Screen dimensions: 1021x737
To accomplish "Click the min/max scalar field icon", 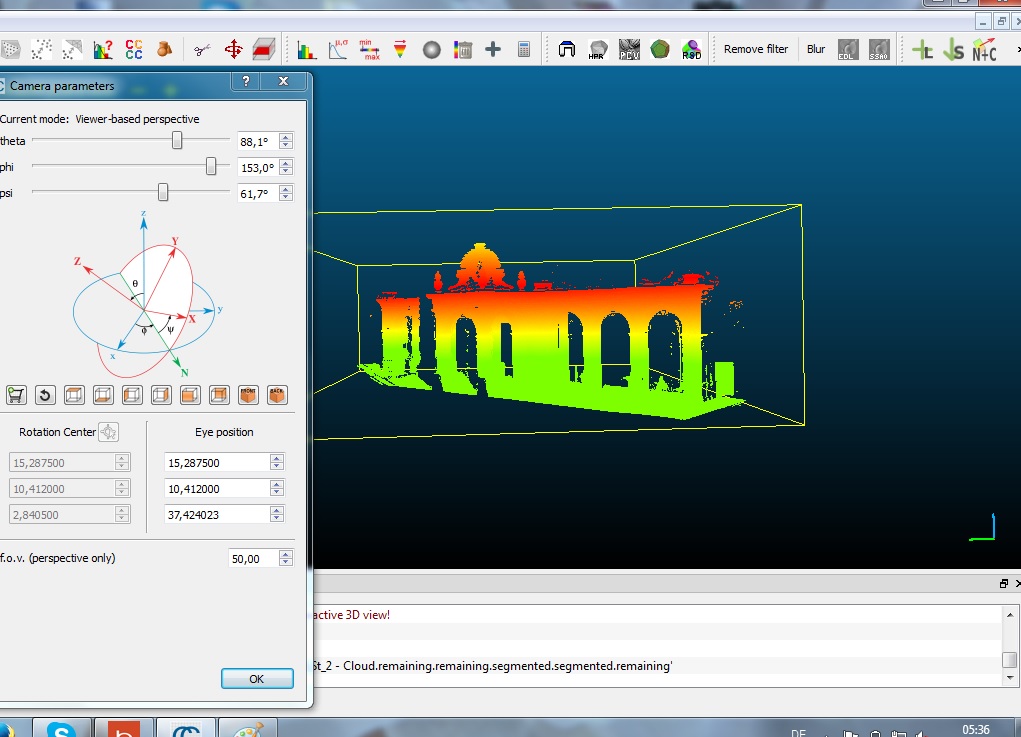I will (370, 49).
